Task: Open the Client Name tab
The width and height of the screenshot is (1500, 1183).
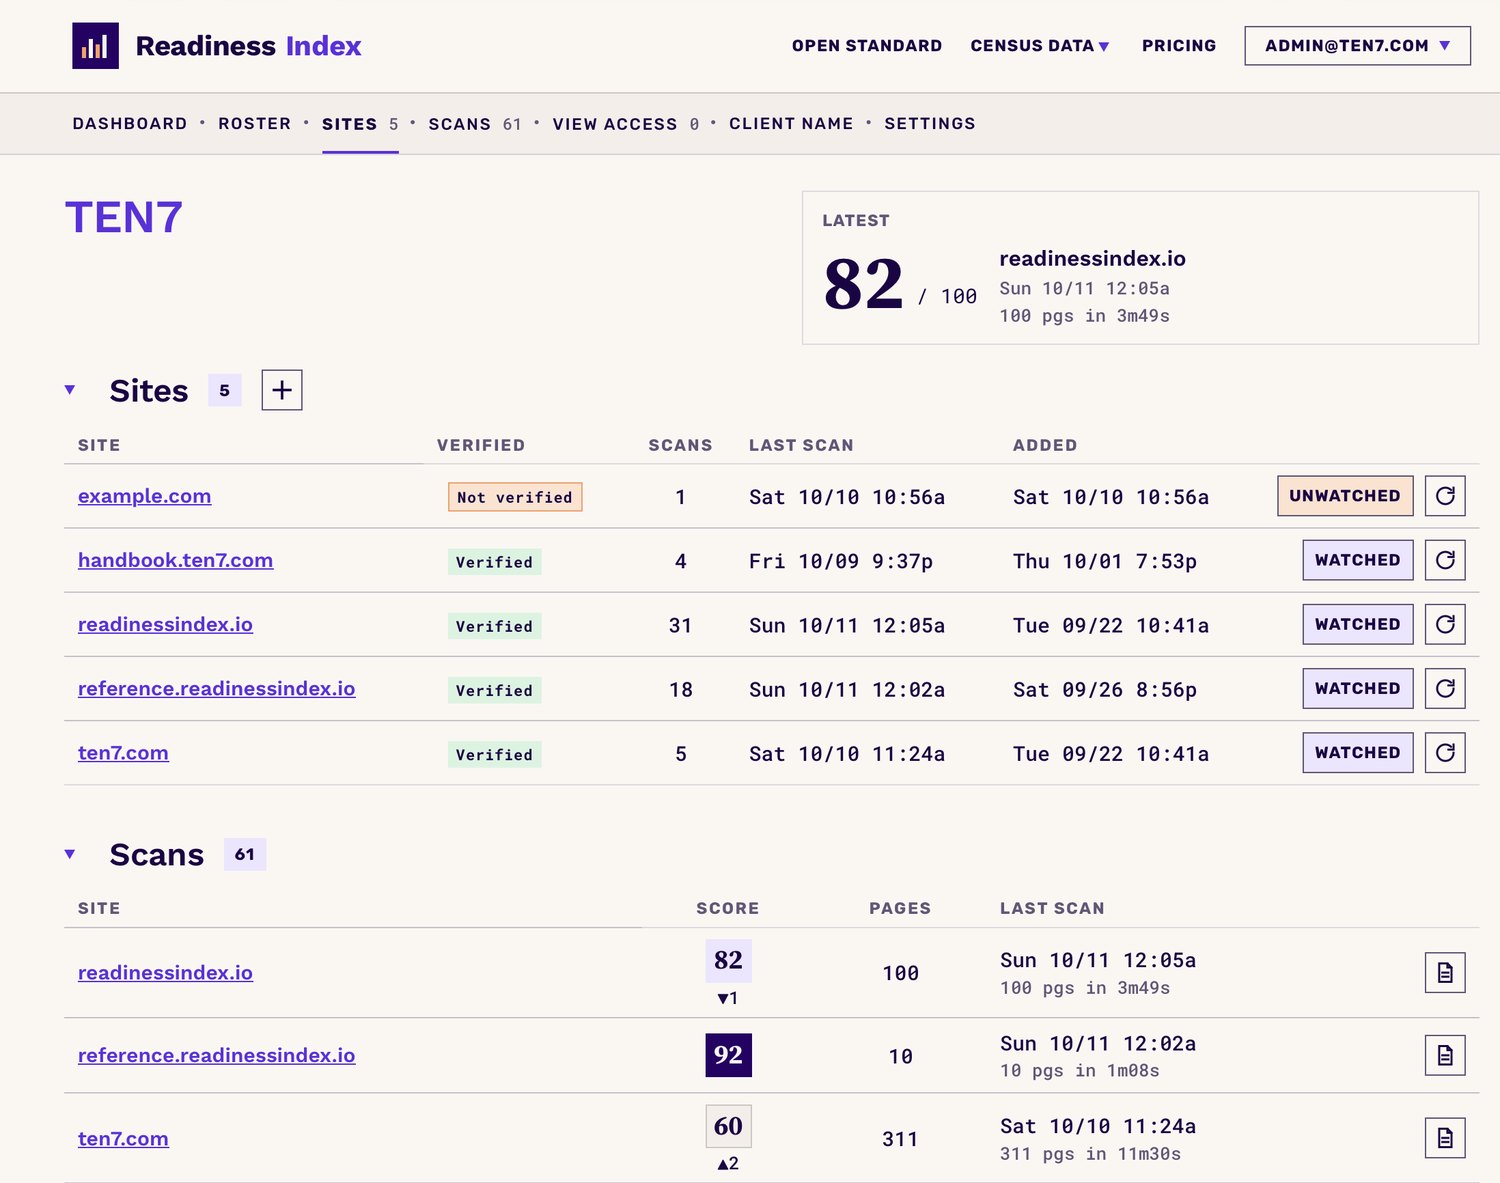Action: click(791, 124)
